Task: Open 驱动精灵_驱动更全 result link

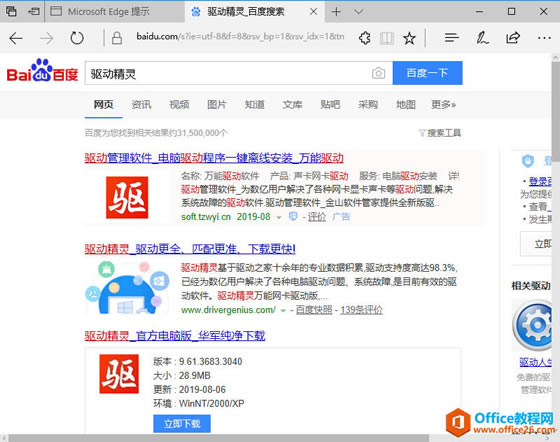Action: 190,248
